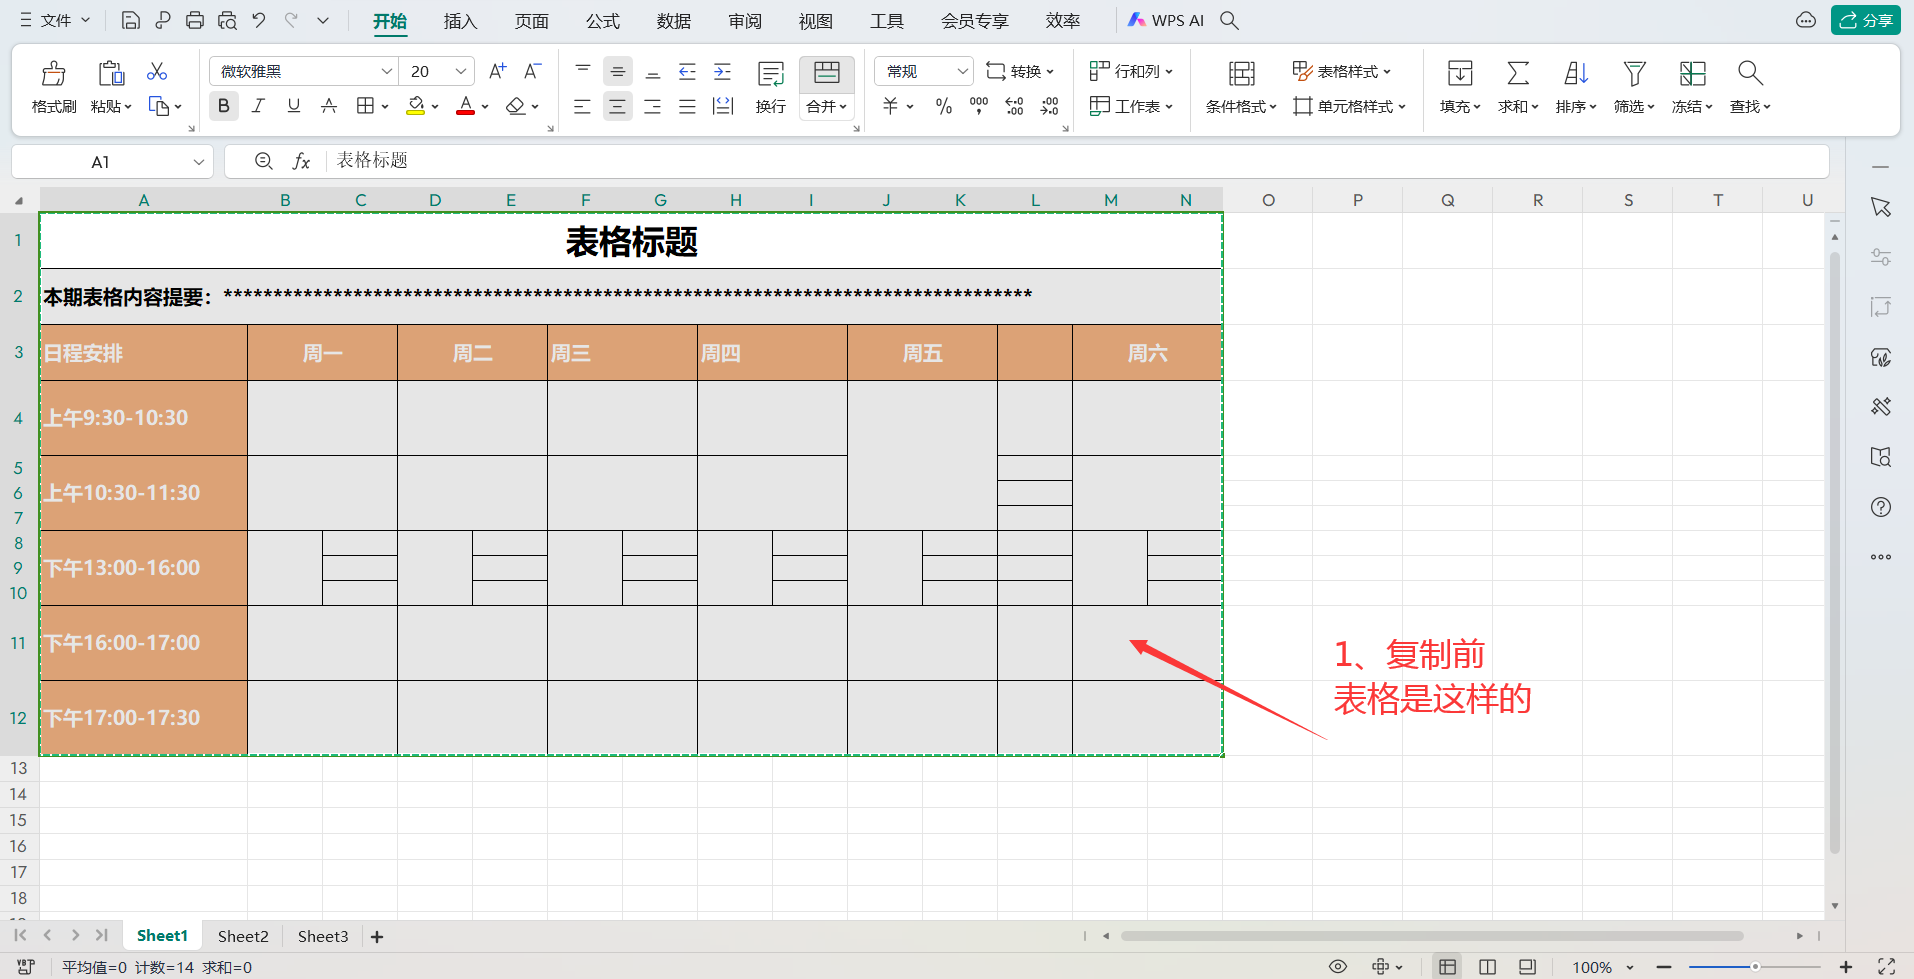The image size is (1914, 979).
Task: Click the Conditional formatting (条件格式) icon
Action: click(x=1241, y=73)
